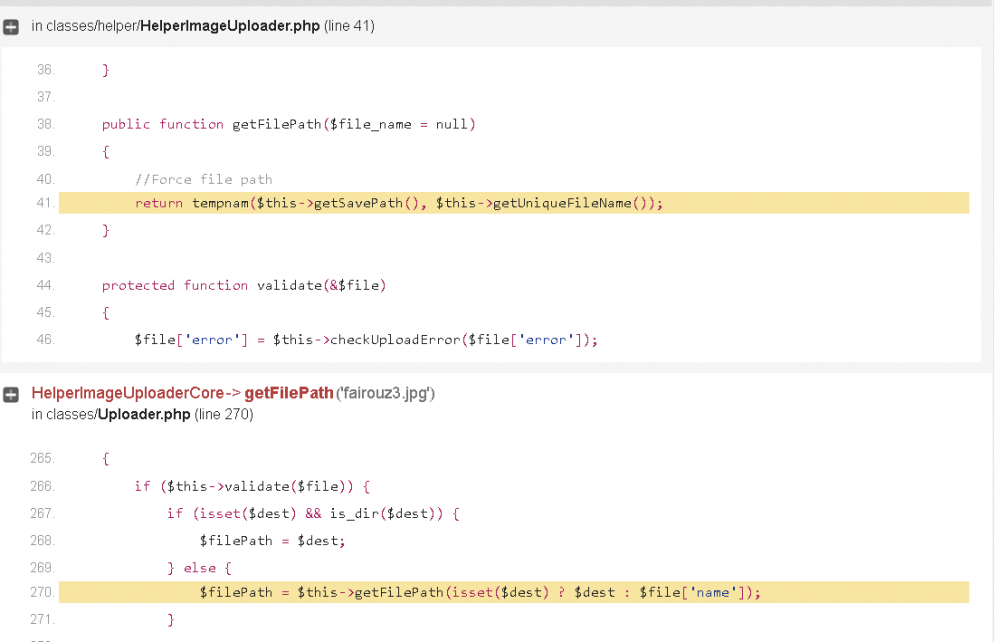Collapse the HelperImageUploader.php trace block

pos(11,27)
